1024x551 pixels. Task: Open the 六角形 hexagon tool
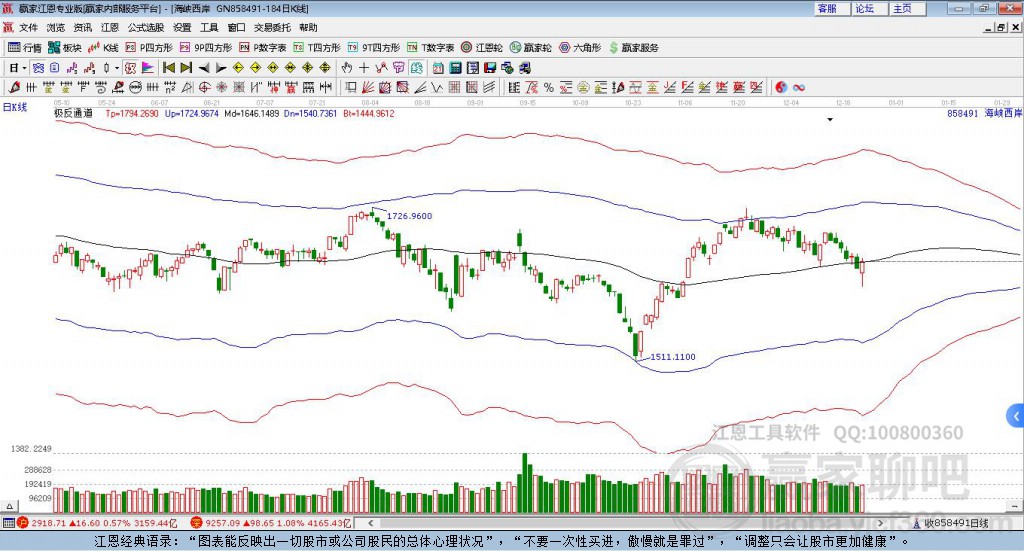point(579,47)
